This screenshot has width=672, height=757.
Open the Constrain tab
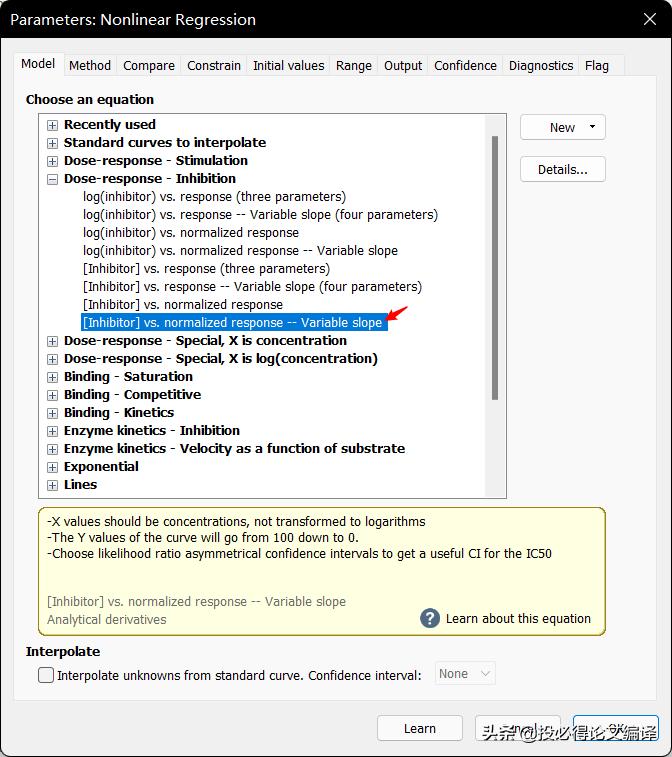(x=214, y=65)
